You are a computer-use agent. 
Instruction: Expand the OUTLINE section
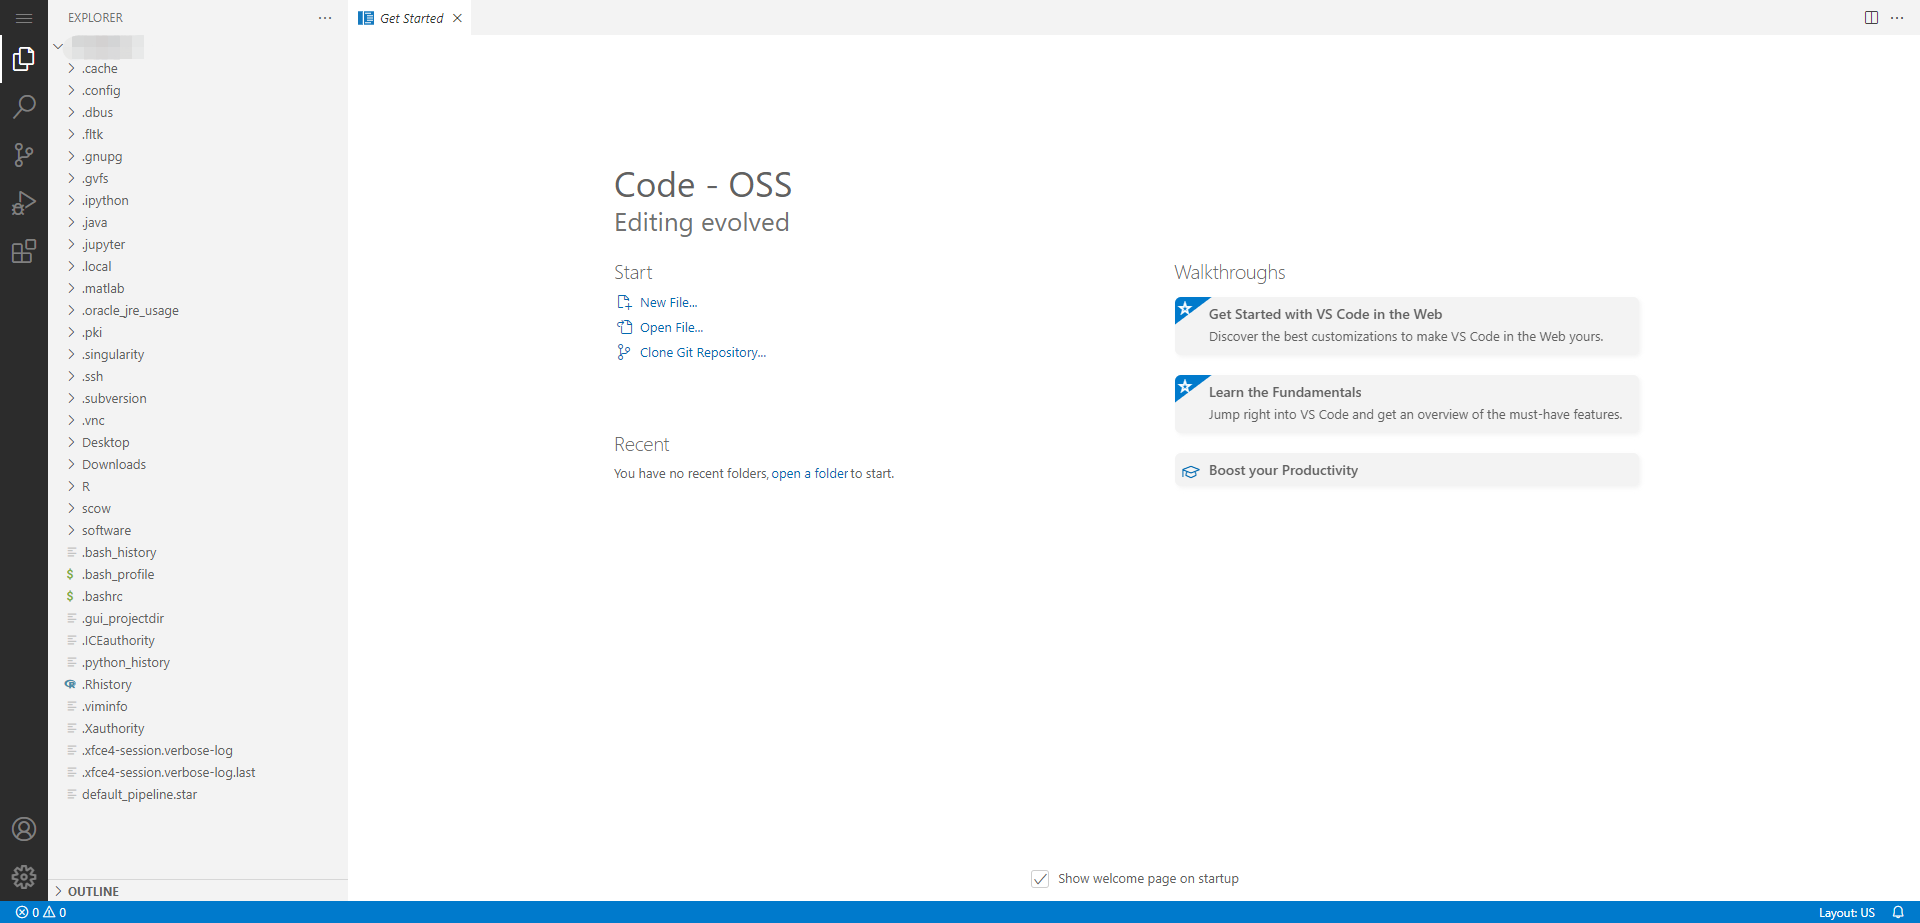[93, 891]
